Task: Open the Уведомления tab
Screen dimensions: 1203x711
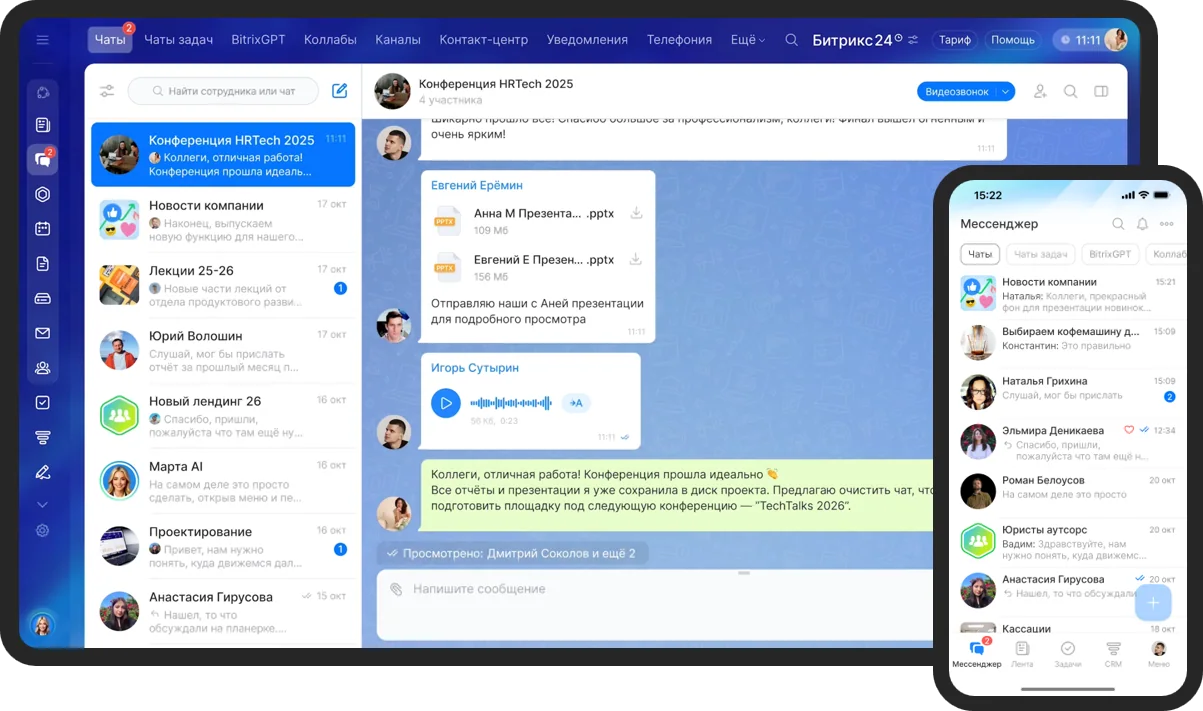Action: 587,40
